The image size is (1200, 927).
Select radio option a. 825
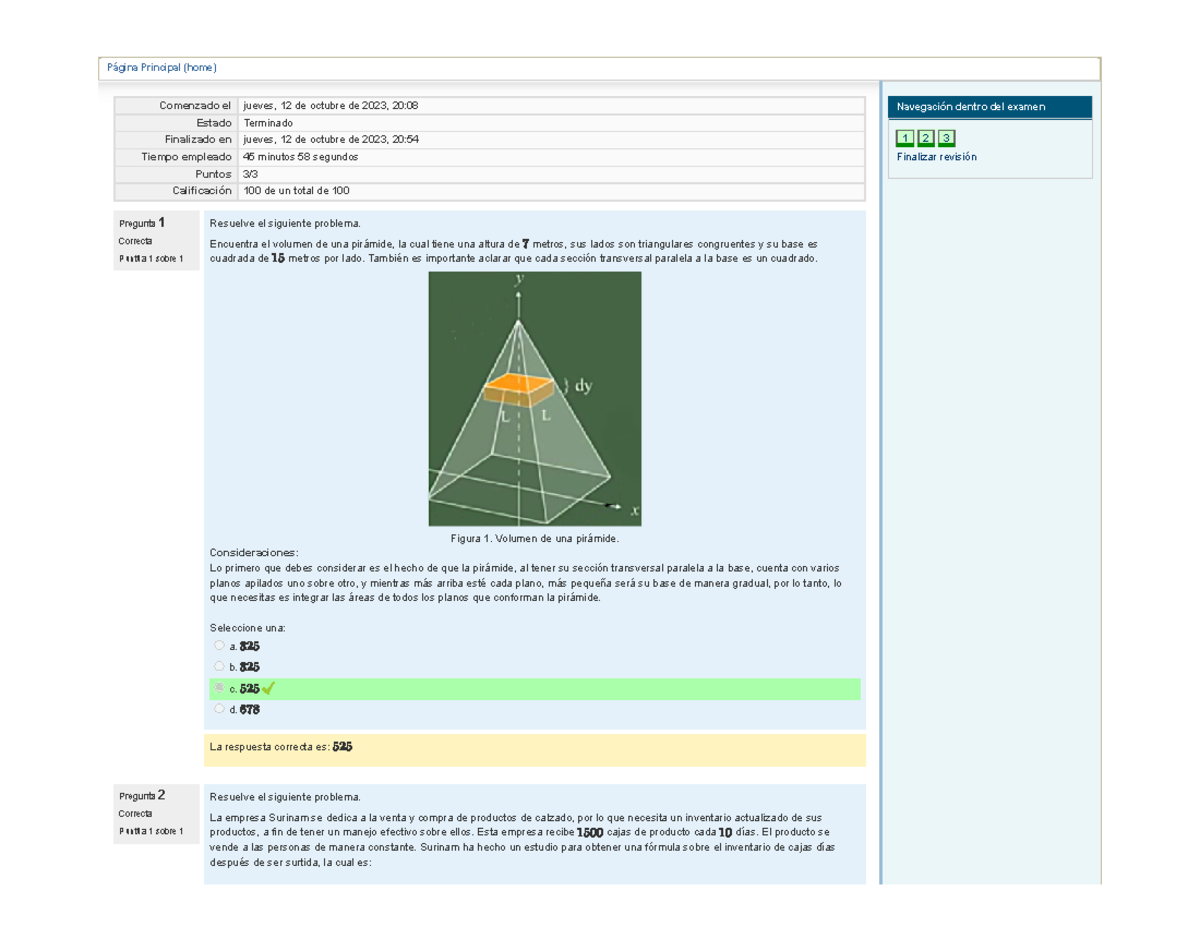220,646
